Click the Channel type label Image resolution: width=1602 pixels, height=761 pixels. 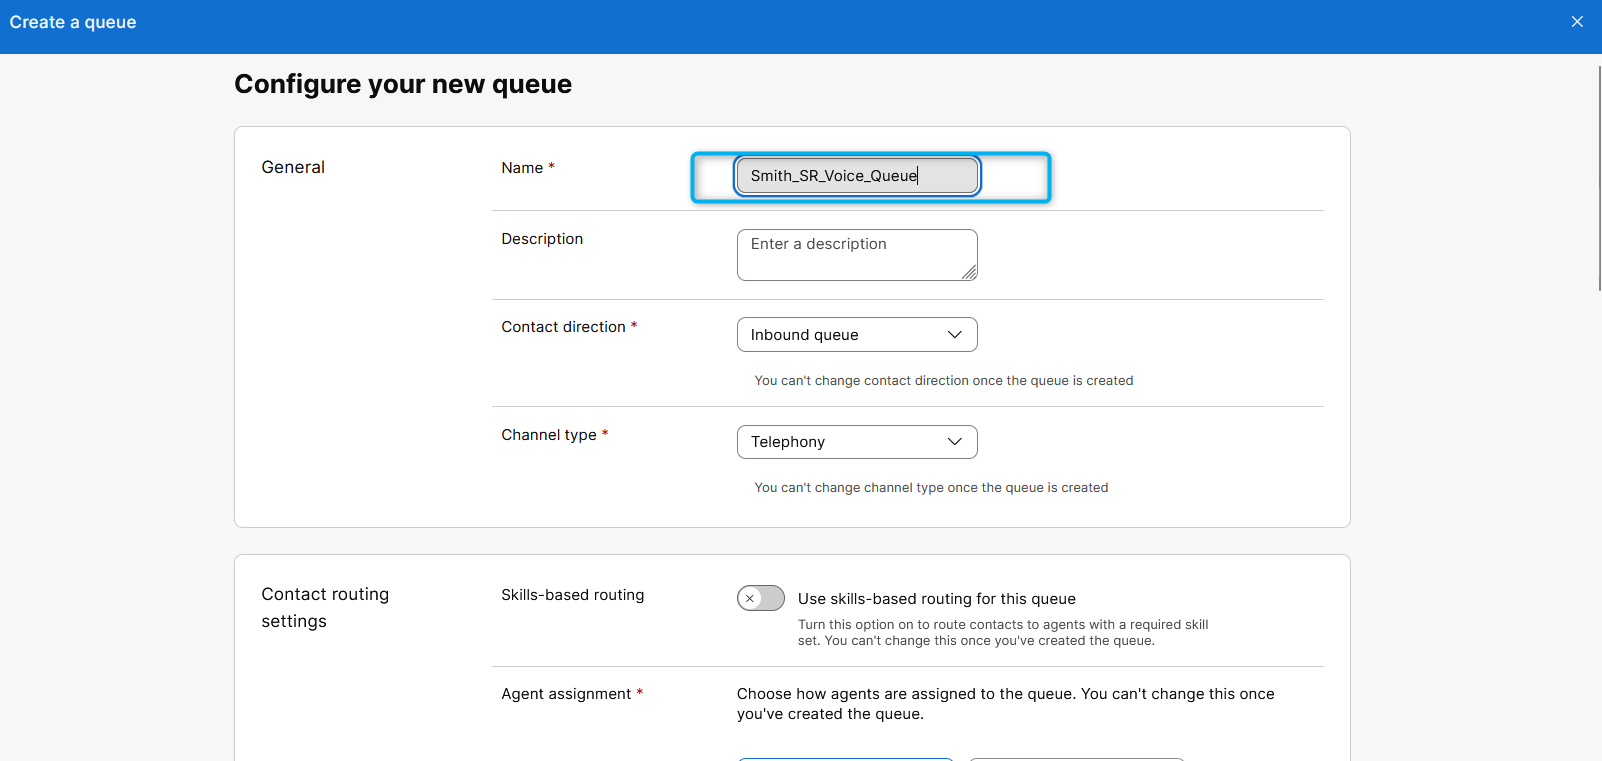click(x=549, y=435)
